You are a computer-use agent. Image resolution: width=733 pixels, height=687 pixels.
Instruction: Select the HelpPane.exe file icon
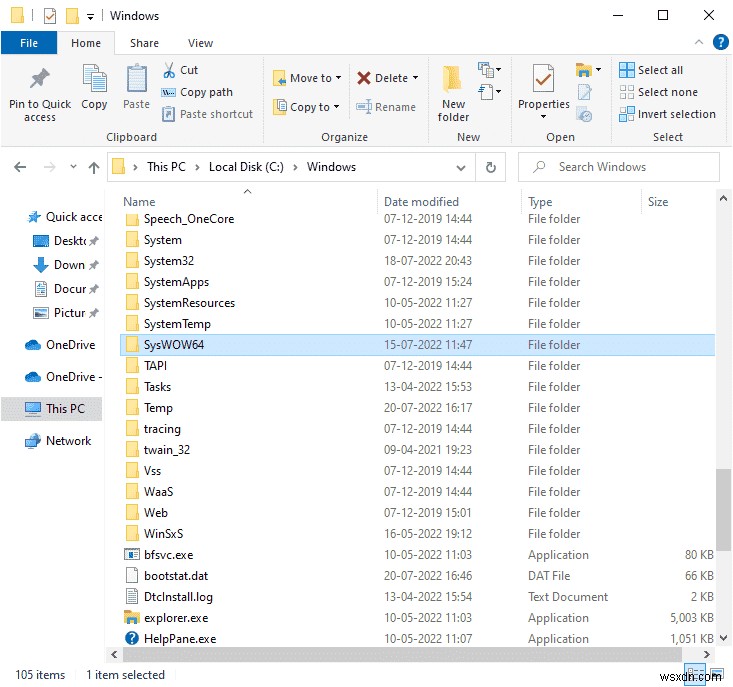132,638
